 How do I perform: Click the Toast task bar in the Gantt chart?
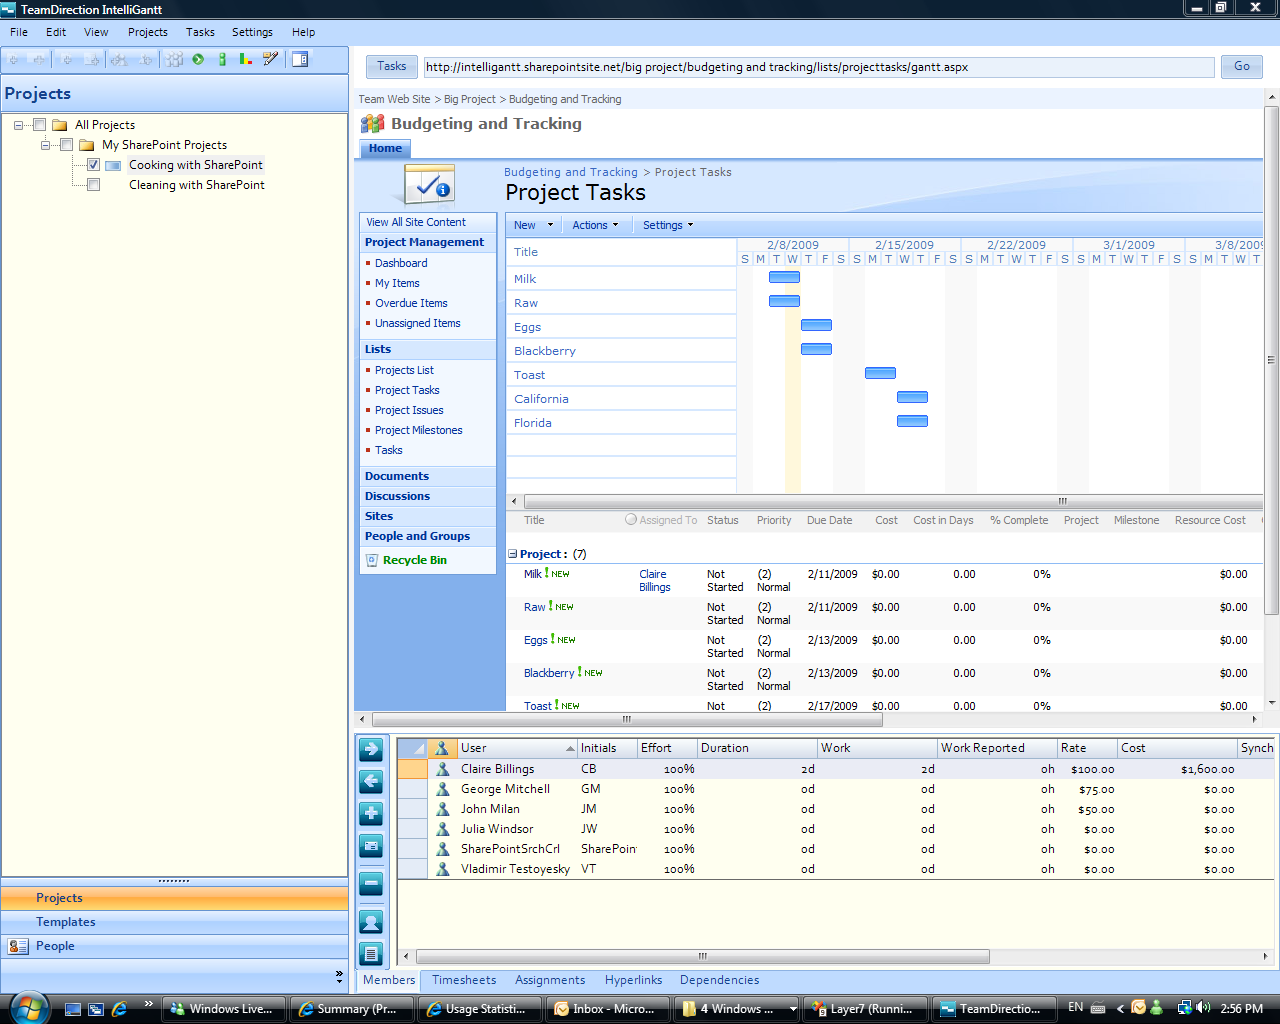pyautogui.click(x=880, y=373)
